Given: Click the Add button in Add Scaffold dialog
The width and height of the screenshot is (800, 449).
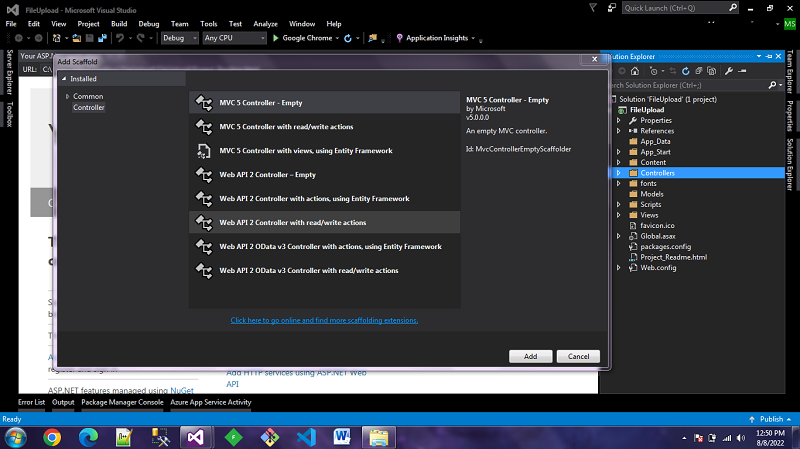Looking at the screenshot, I should [530, 356].
